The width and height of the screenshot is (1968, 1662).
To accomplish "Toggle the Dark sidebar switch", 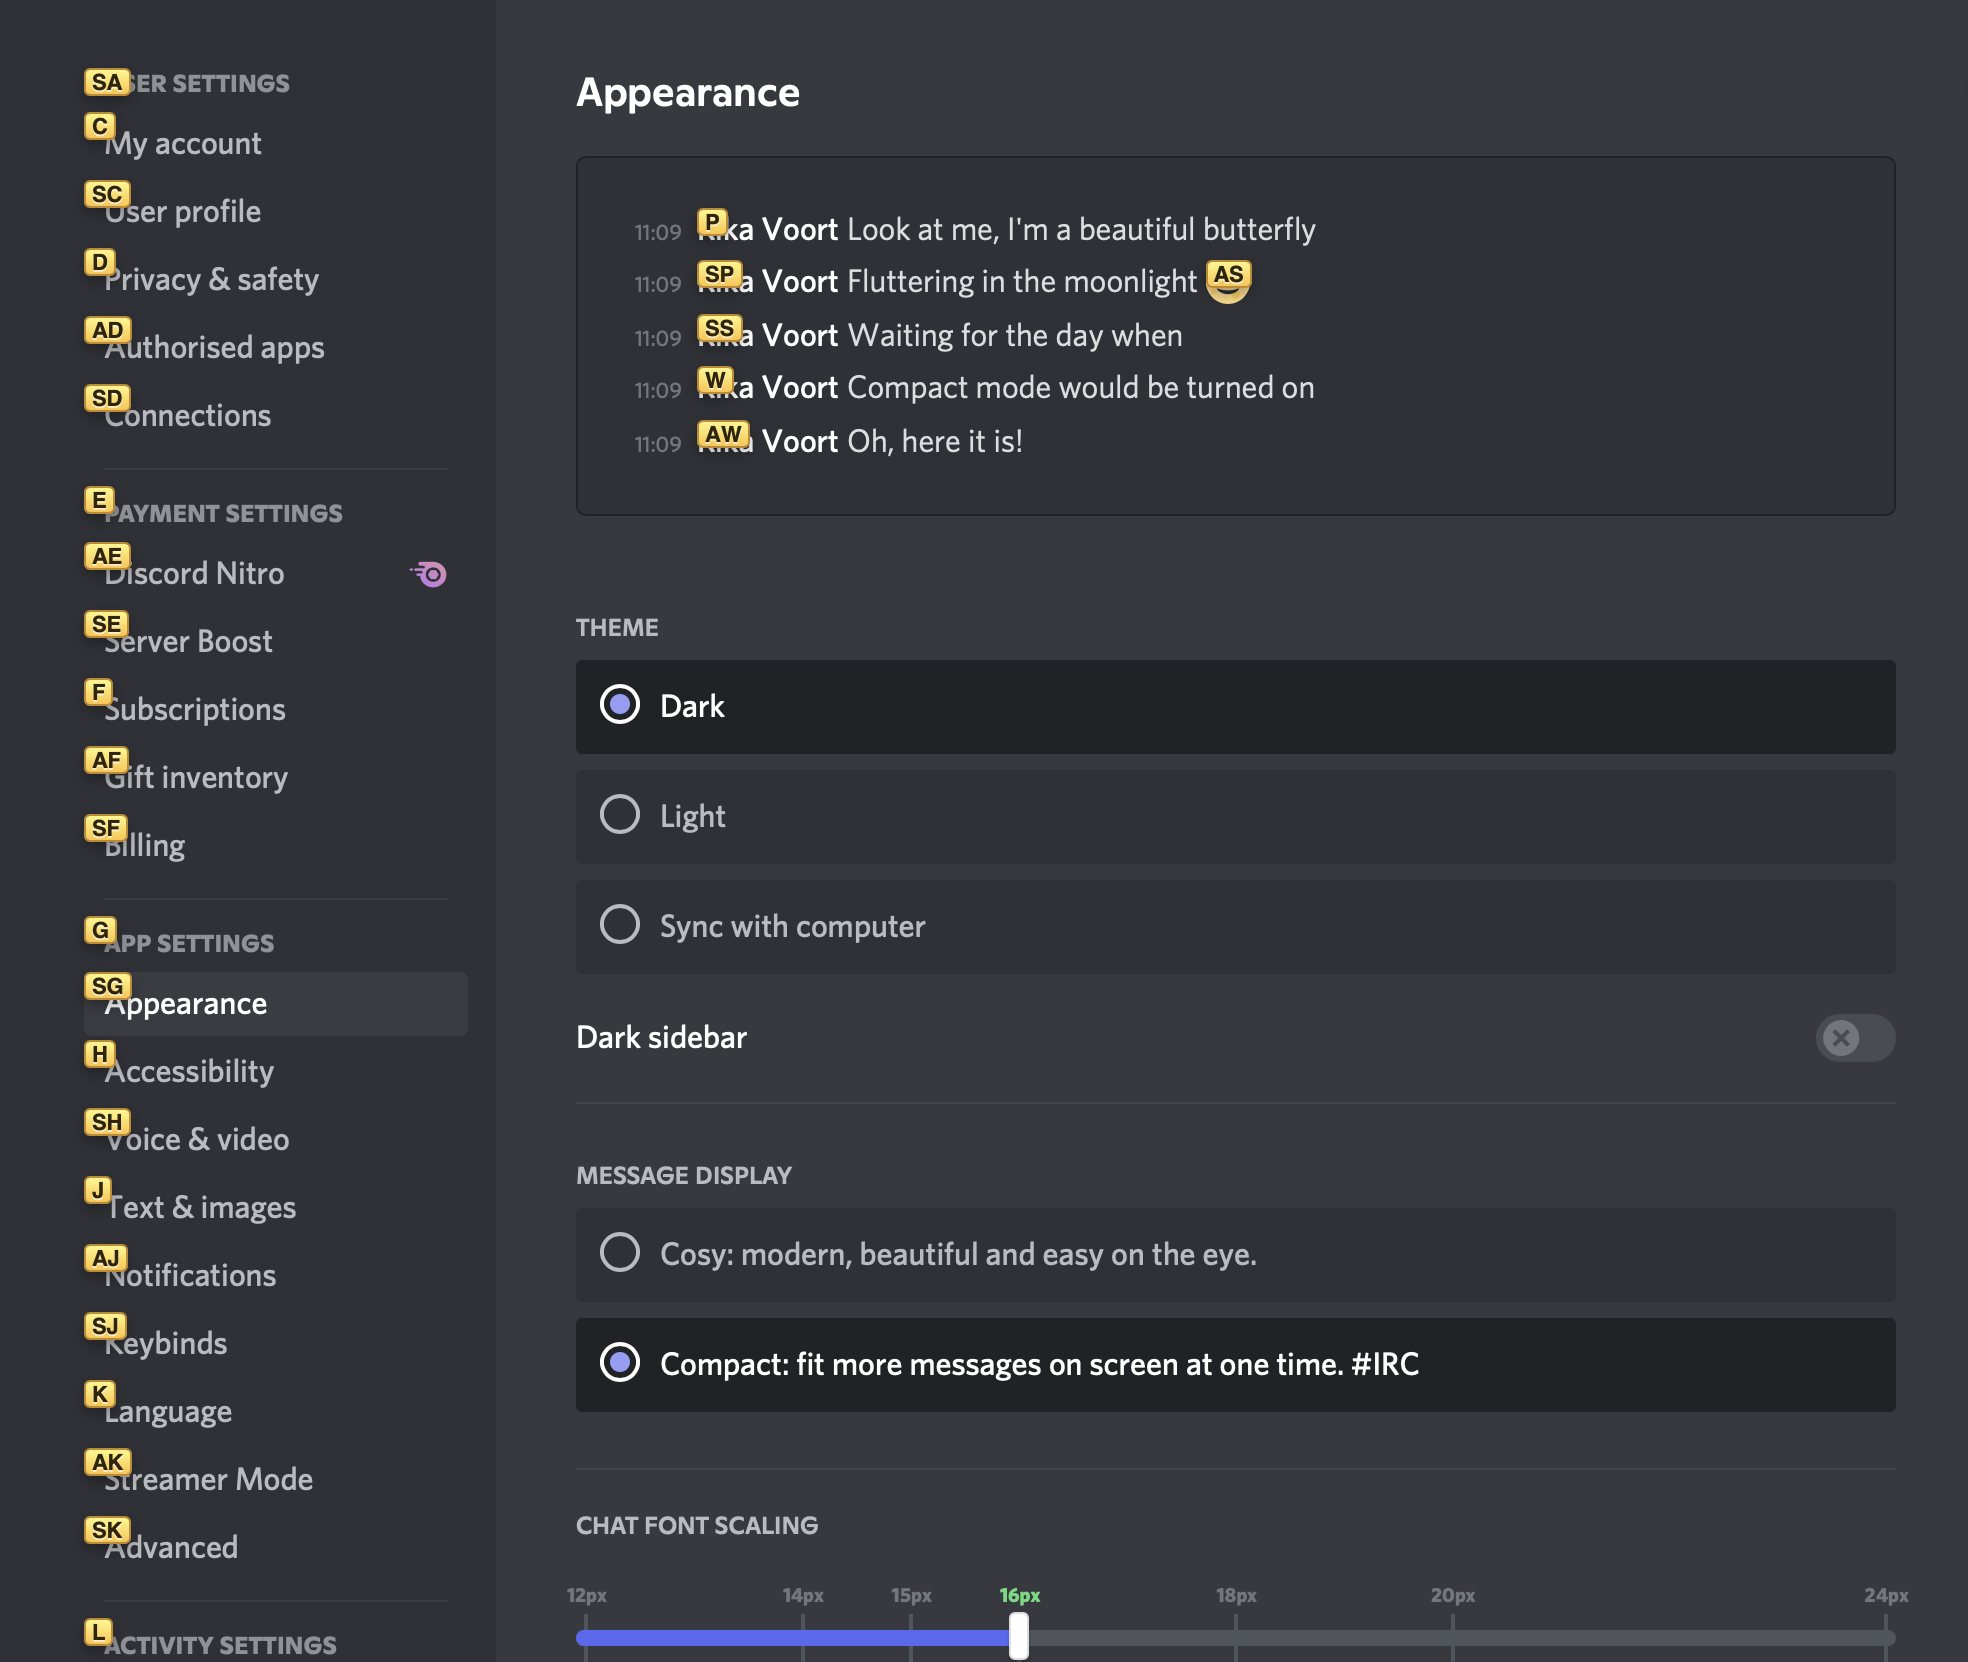I will pyautogui.click(x=1854, y=1038).
